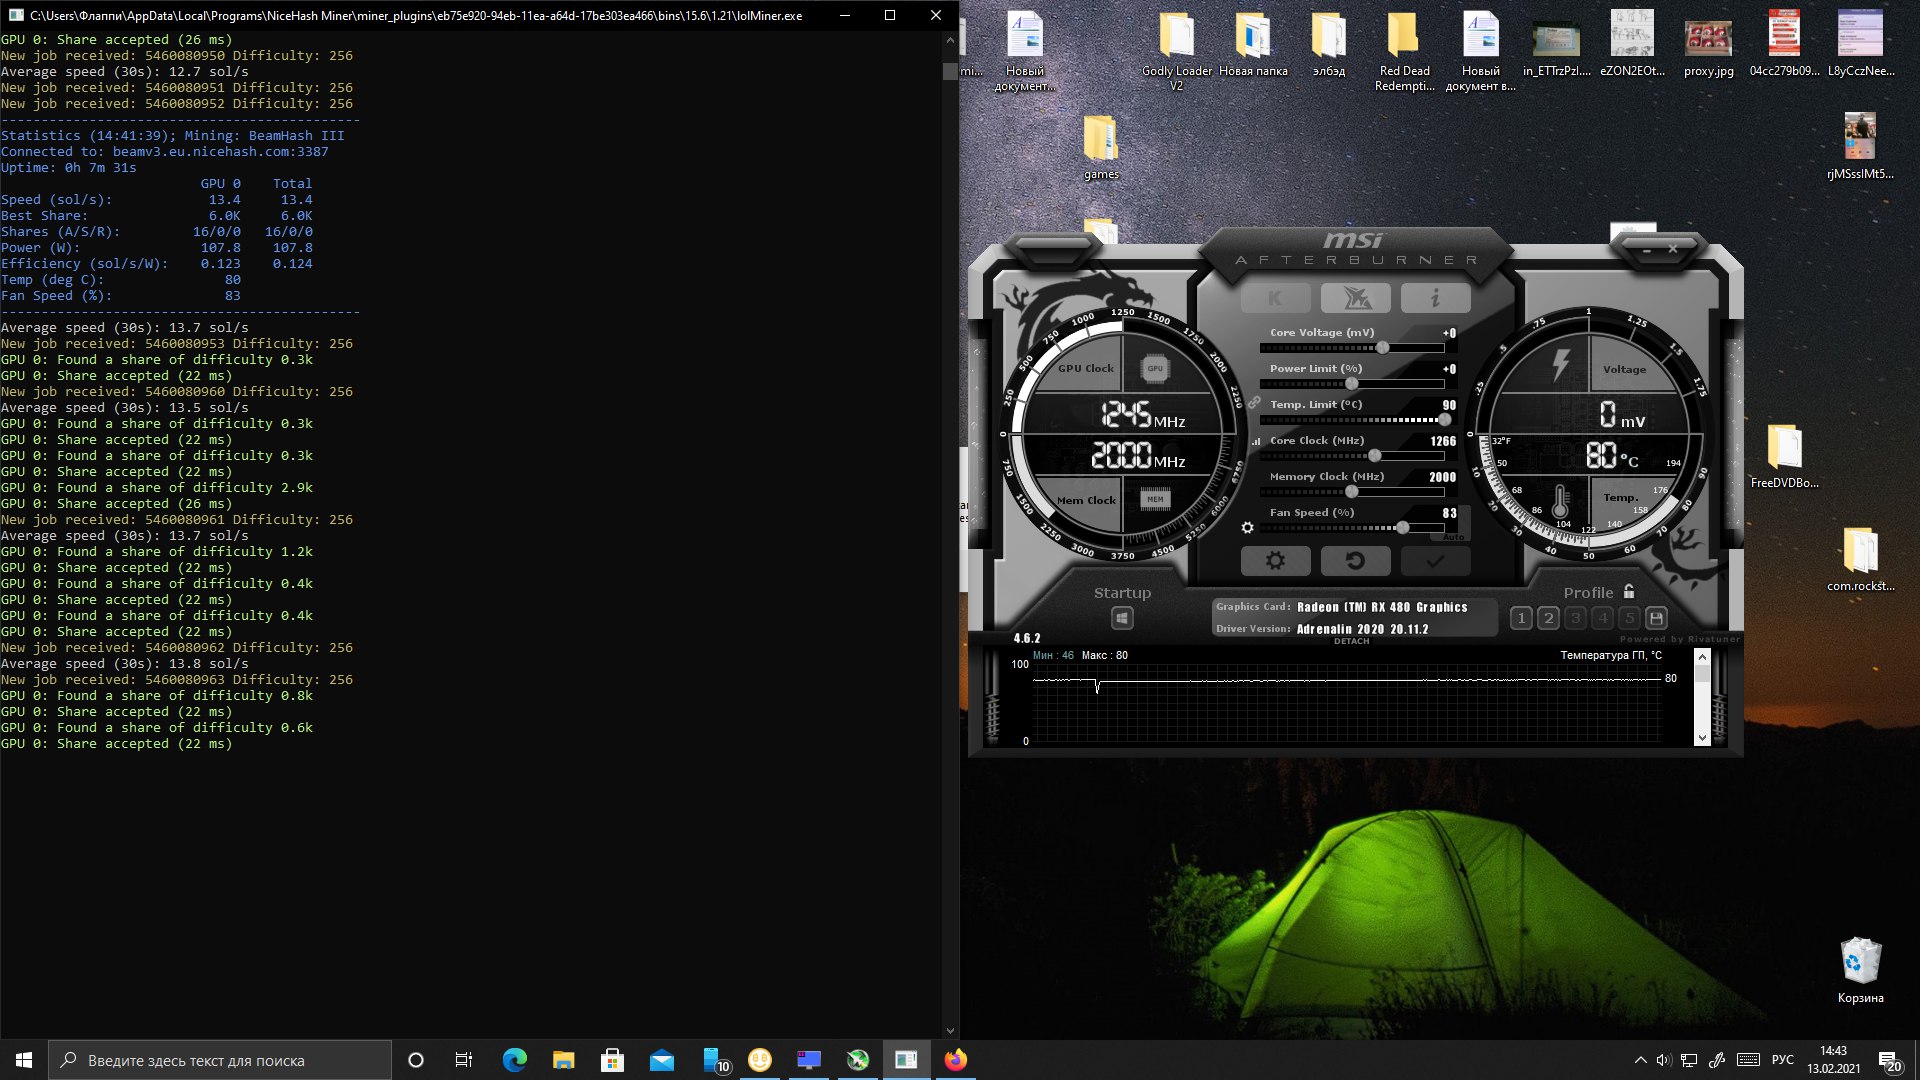Select the games folder on desktop
Screen dimensions: 1920x1080
pyautogui.click(x=1101, y=147)
